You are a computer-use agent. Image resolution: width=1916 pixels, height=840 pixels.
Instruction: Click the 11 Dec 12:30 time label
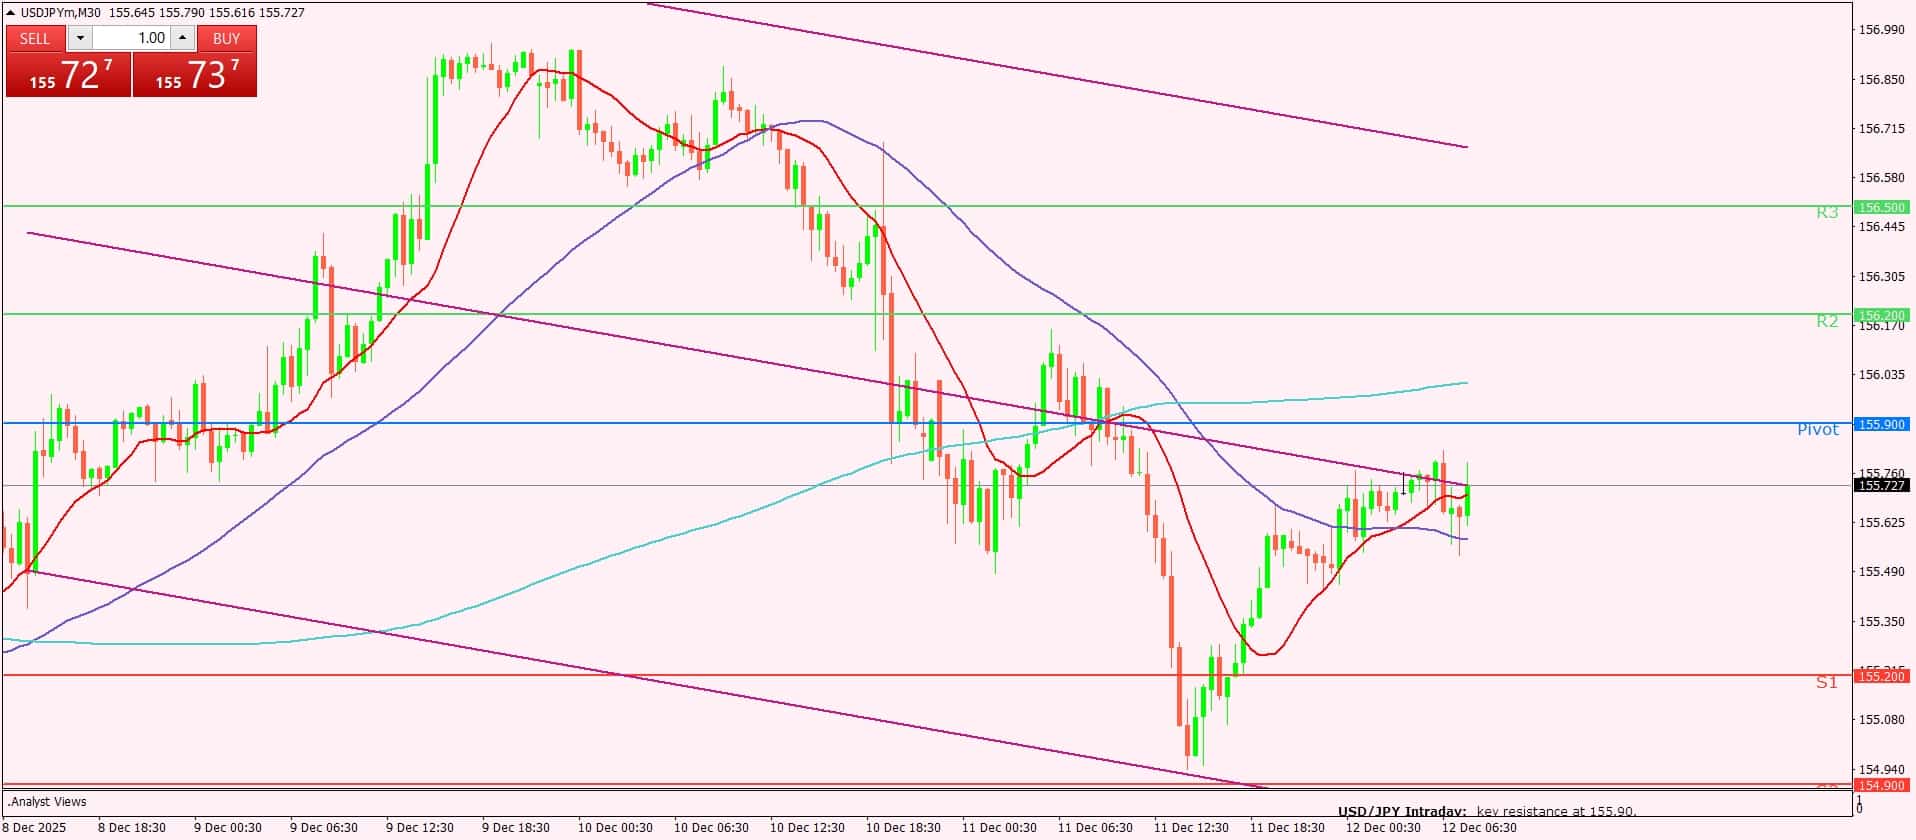[1191, 827]
